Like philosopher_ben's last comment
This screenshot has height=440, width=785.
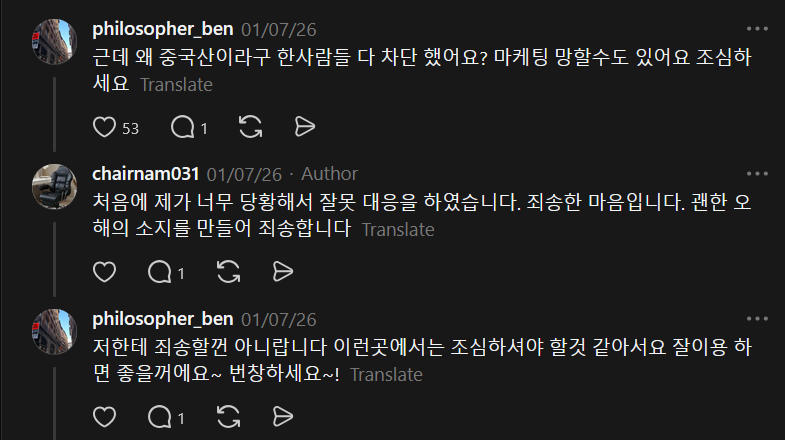(104, 417)
